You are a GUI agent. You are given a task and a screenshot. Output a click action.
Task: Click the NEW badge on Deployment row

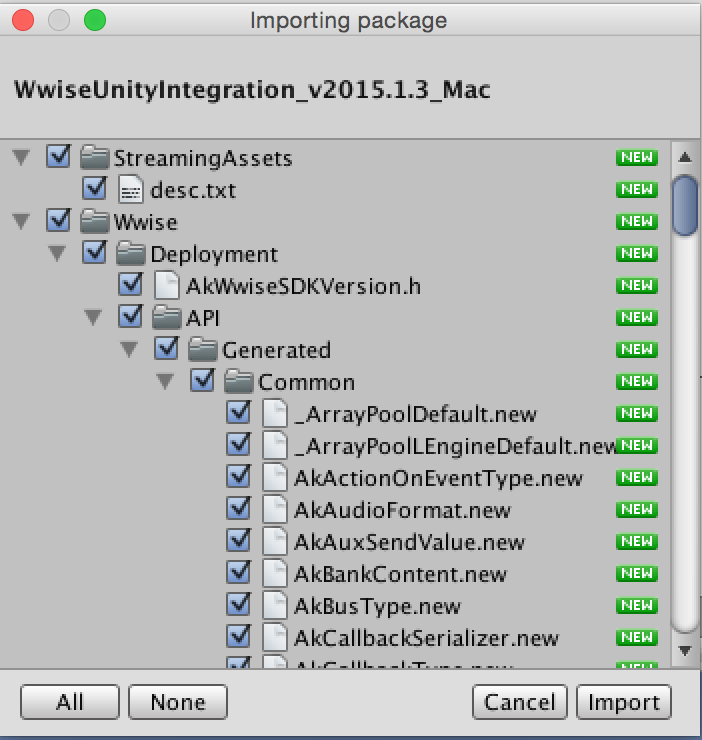click(x=637, y=254)
